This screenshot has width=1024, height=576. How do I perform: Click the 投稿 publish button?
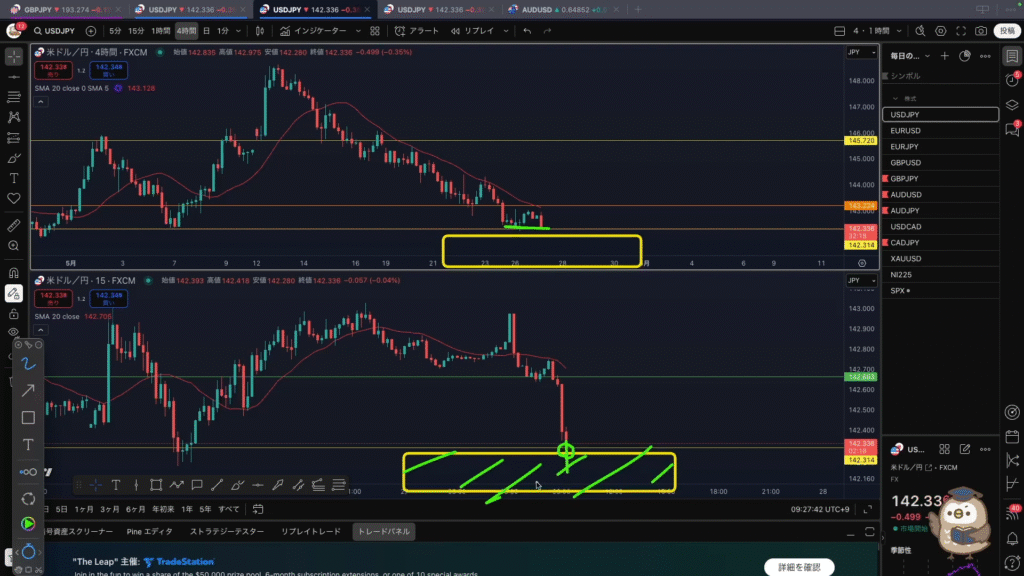[x=1007, y=31]
